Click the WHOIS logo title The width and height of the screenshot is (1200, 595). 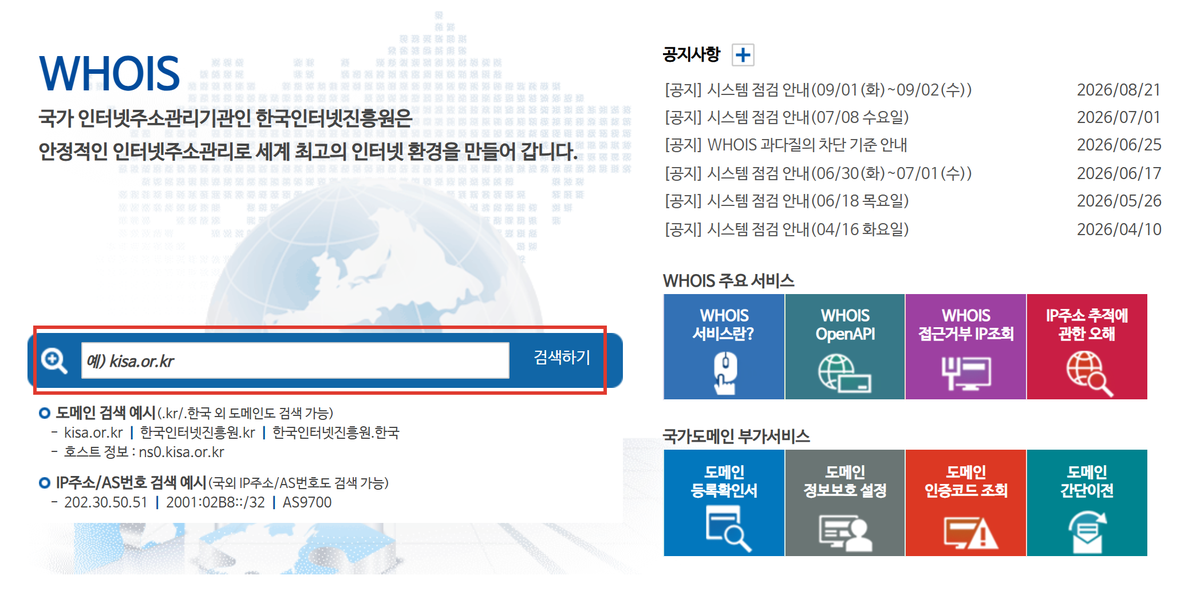point(109,73)
